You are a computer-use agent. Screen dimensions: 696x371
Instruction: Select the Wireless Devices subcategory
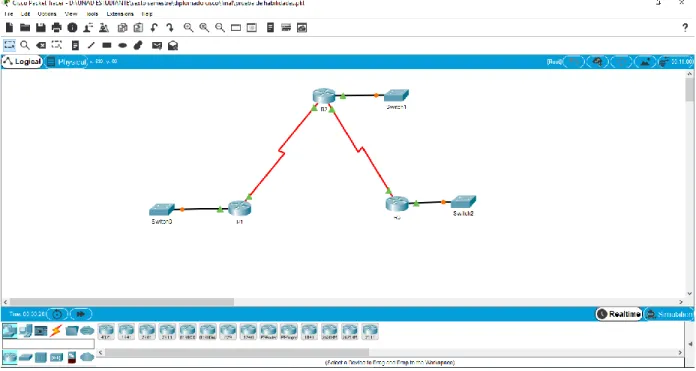click(x=56, y=357)
